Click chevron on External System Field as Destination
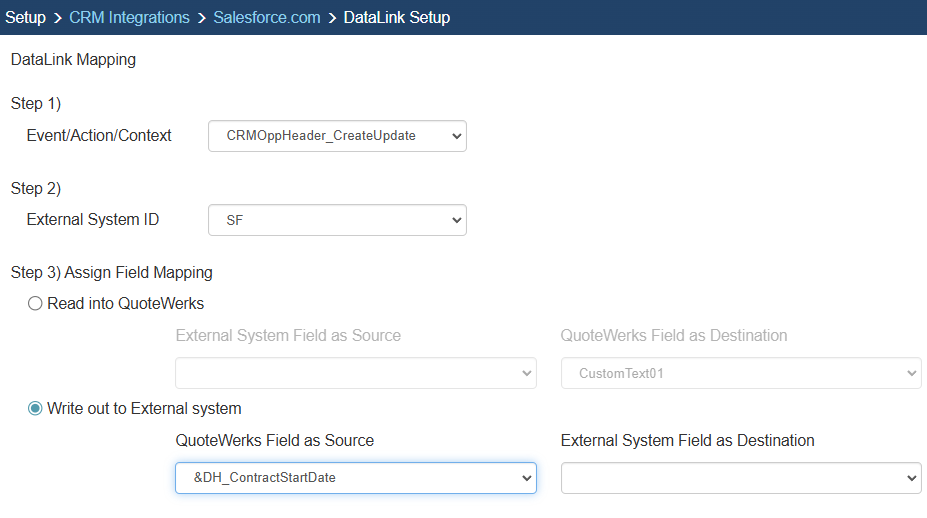Screen dimensions: 927x518 pos(910,479)
